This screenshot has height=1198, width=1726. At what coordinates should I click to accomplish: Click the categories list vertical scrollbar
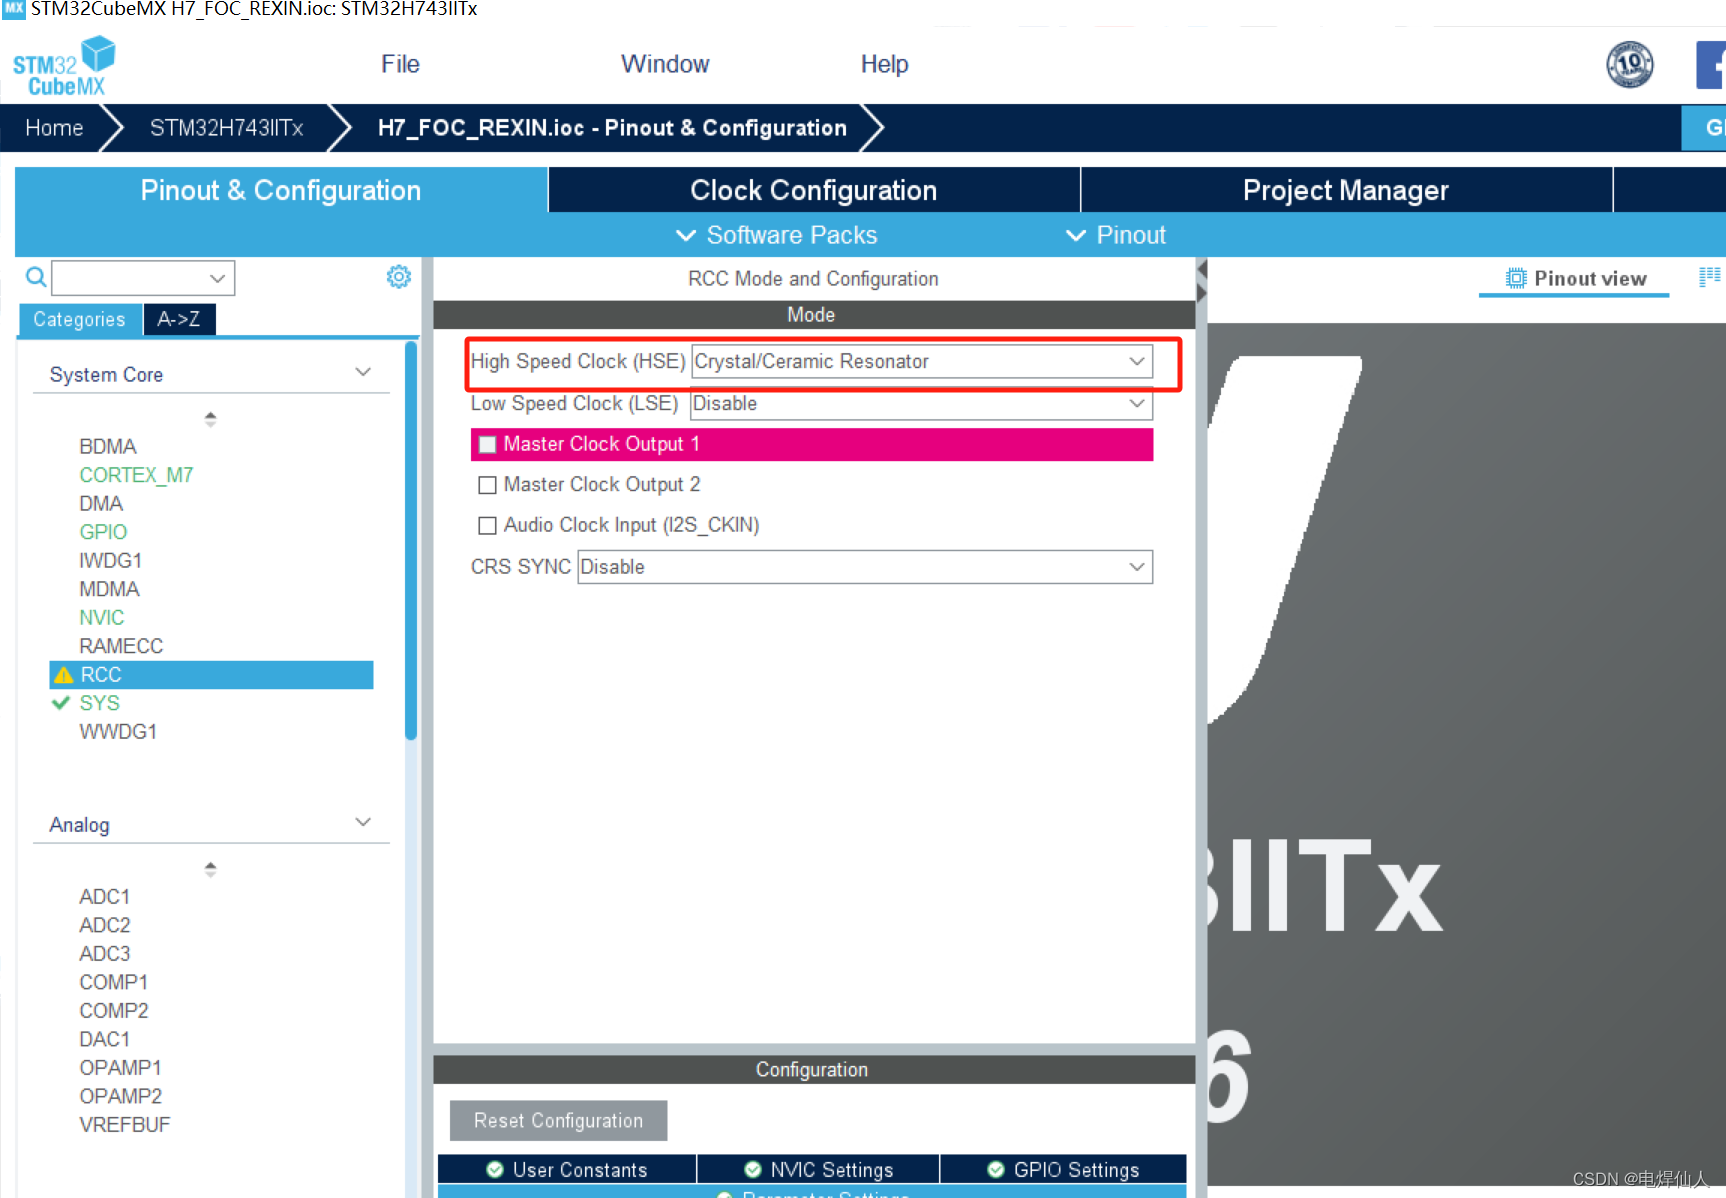(x=410, y=541)
